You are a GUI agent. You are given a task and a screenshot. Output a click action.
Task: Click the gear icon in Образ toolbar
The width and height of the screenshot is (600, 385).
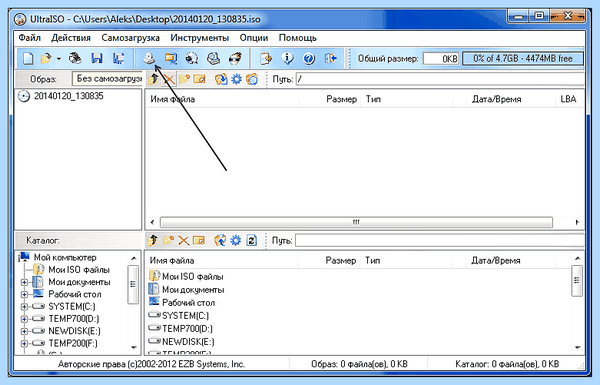[236, 79]
